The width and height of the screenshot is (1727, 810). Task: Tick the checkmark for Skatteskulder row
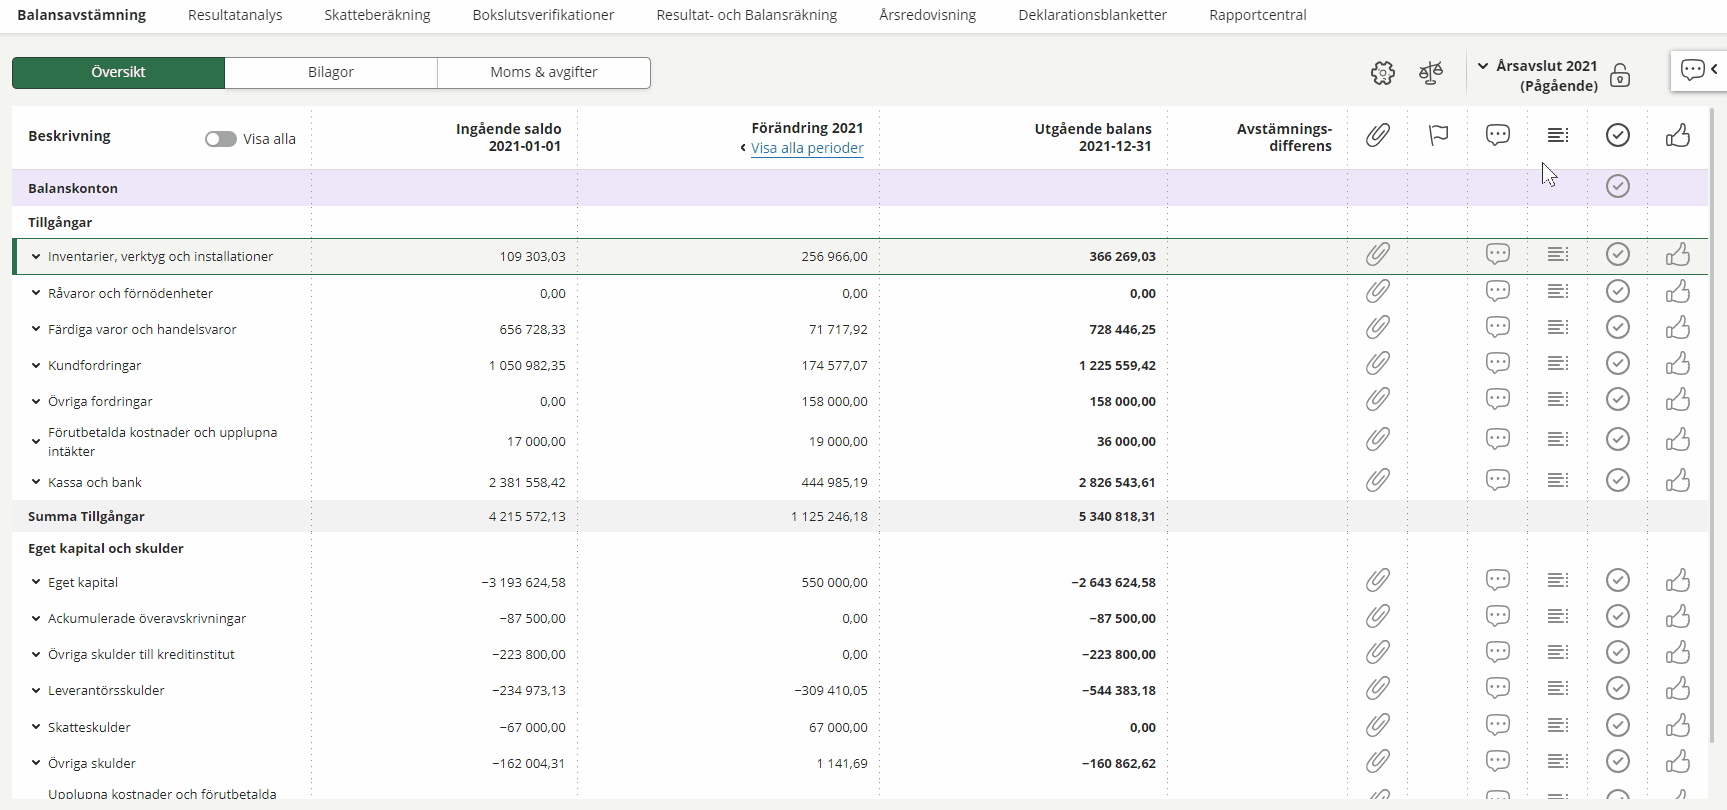pyautogui.click(x=1617, y=726)
